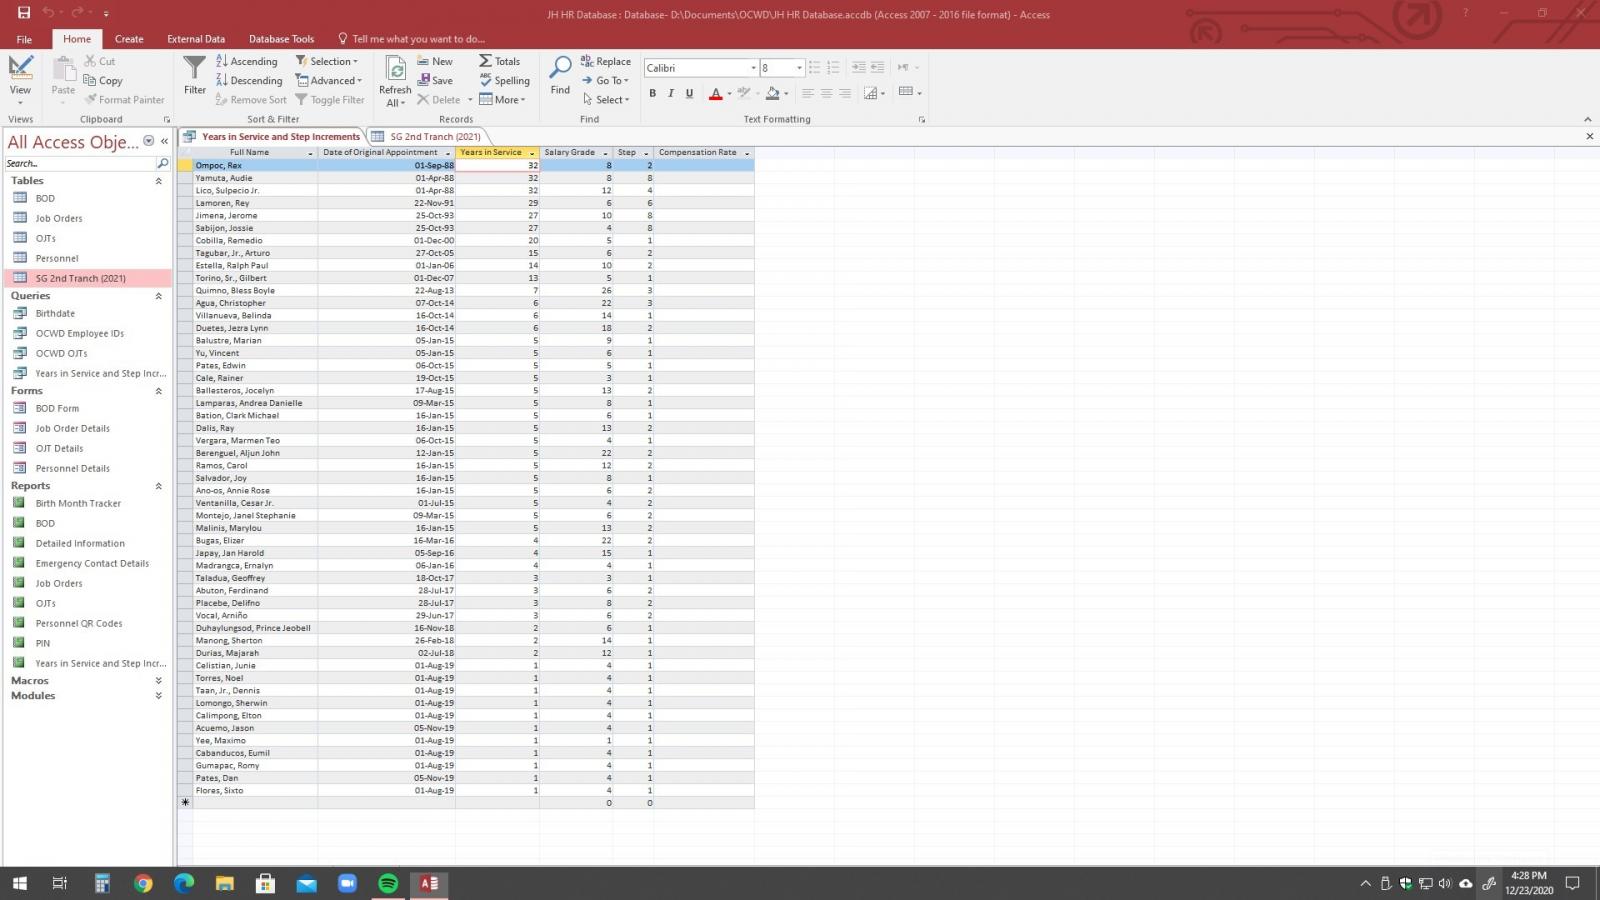The image size is (1600, 900).
Task: Center align text
Action: (x=826, y=93)
